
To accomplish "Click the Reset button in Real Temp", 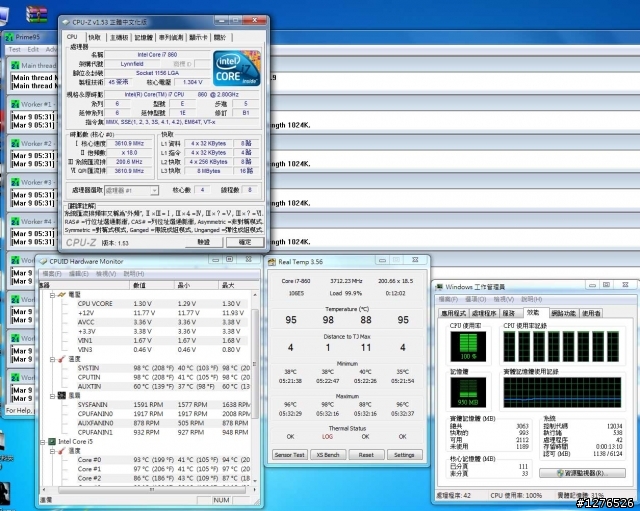I will 366,455.
